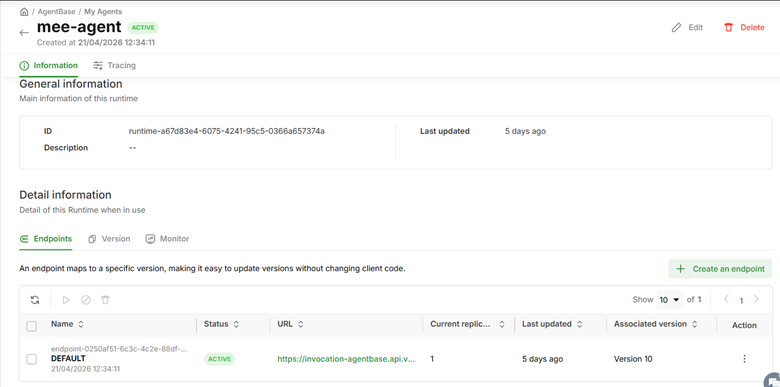Select the Information tab
Viewport: 780px width, 387px height.
coord(49,65)
